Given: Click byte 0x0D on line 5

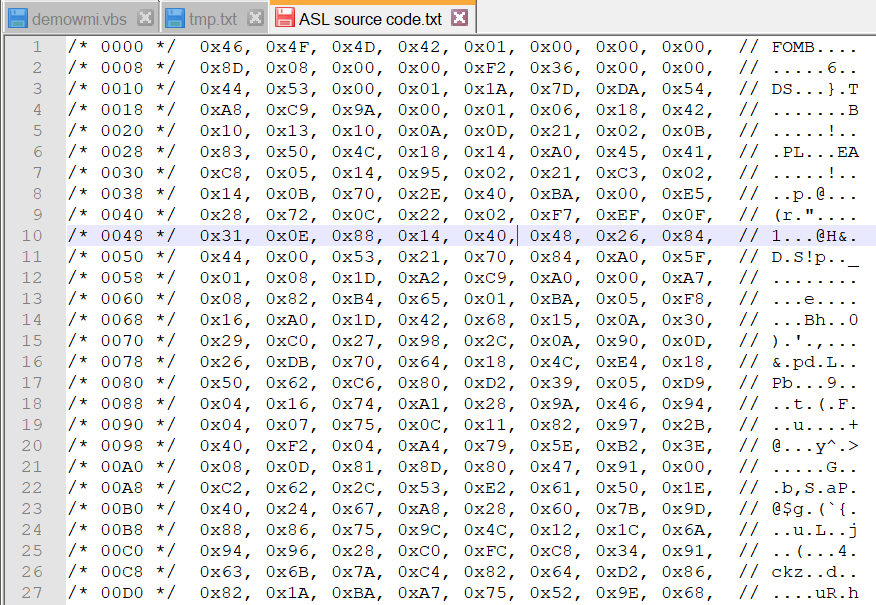Looking at the screenshot, I should click(x=485, y=131).
